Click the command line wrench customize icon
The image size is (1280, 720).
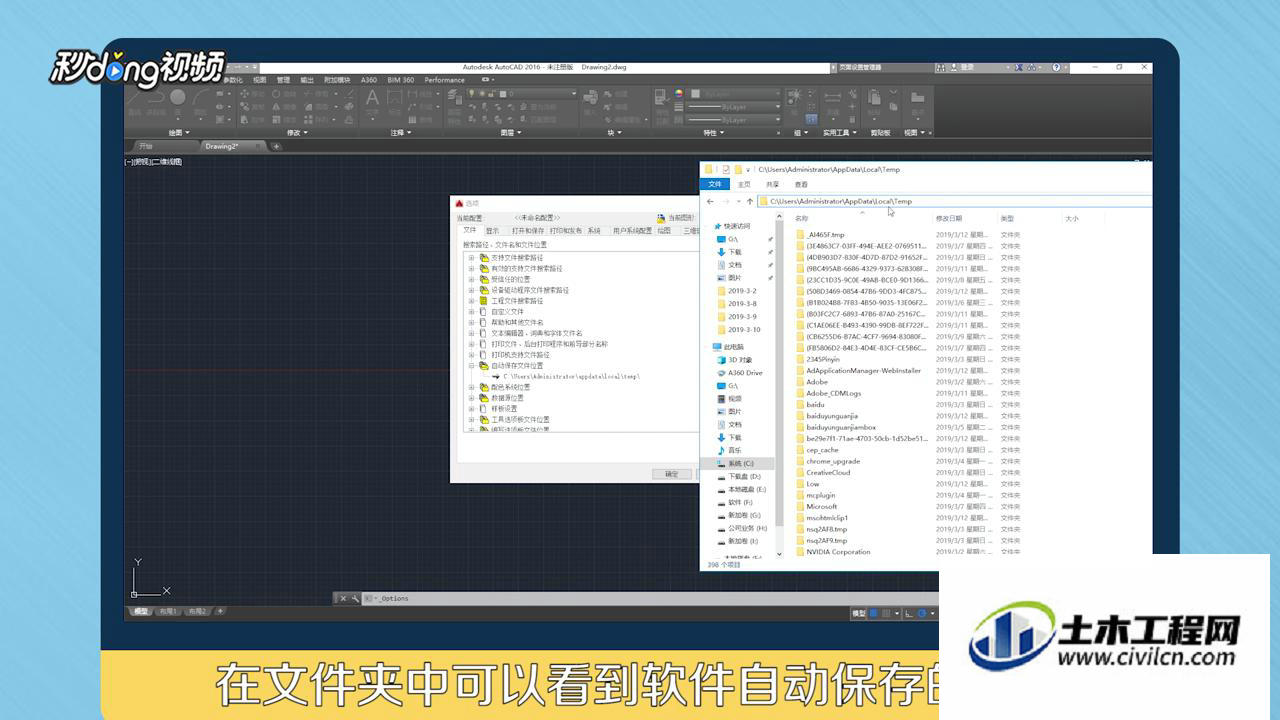[355, 599]
